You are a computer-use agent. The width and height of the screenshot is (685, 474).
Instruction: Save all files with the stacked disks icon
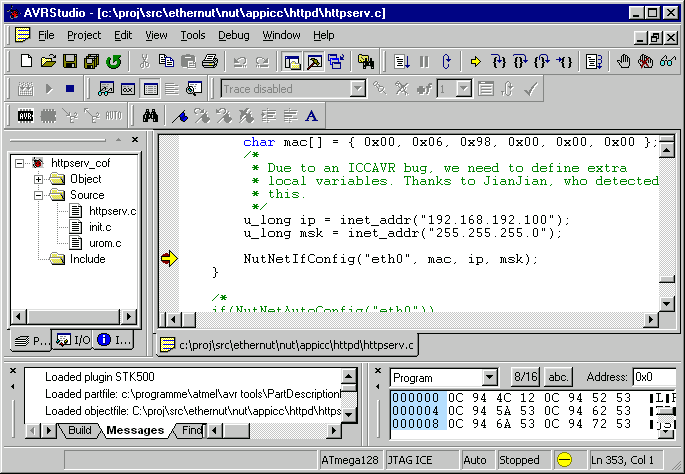91,61
